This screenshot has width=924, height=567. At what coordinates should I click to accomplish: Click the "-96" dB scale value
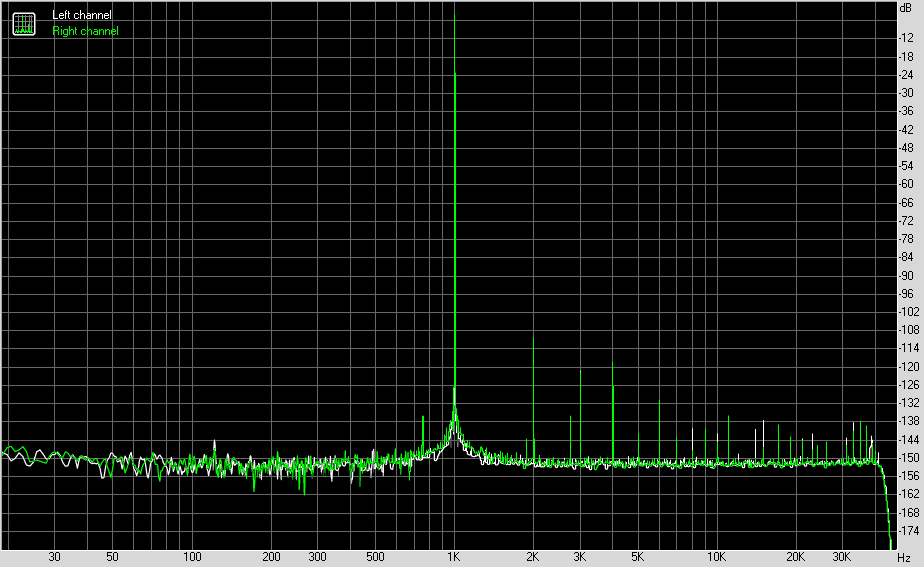pyautogui.click(x=906, y=294)
